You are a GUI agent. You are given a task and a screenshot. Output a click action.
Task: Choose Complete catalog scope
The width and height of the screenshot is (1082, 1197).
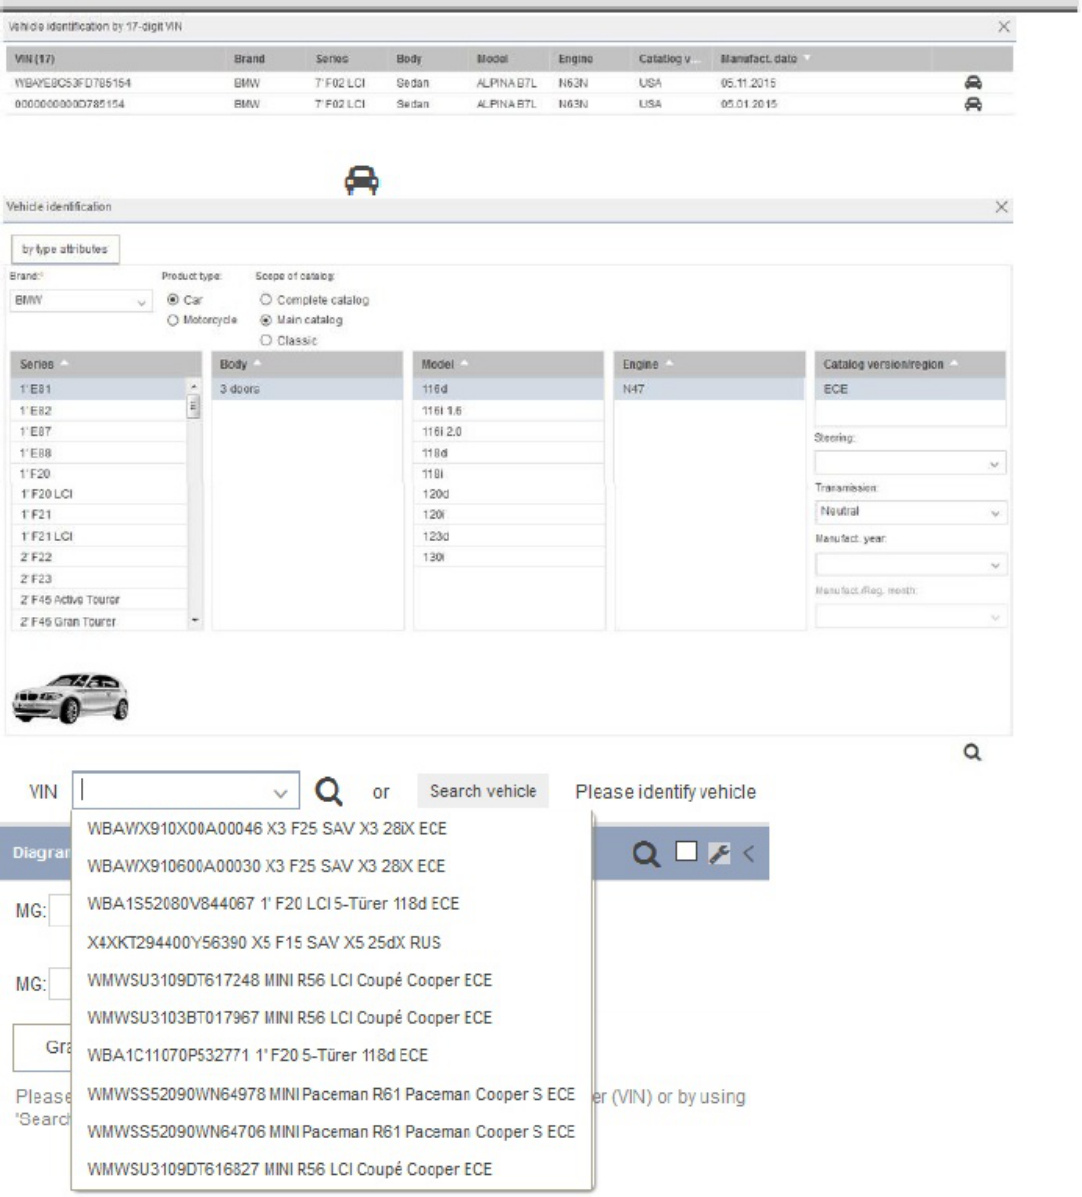[266, 300]
